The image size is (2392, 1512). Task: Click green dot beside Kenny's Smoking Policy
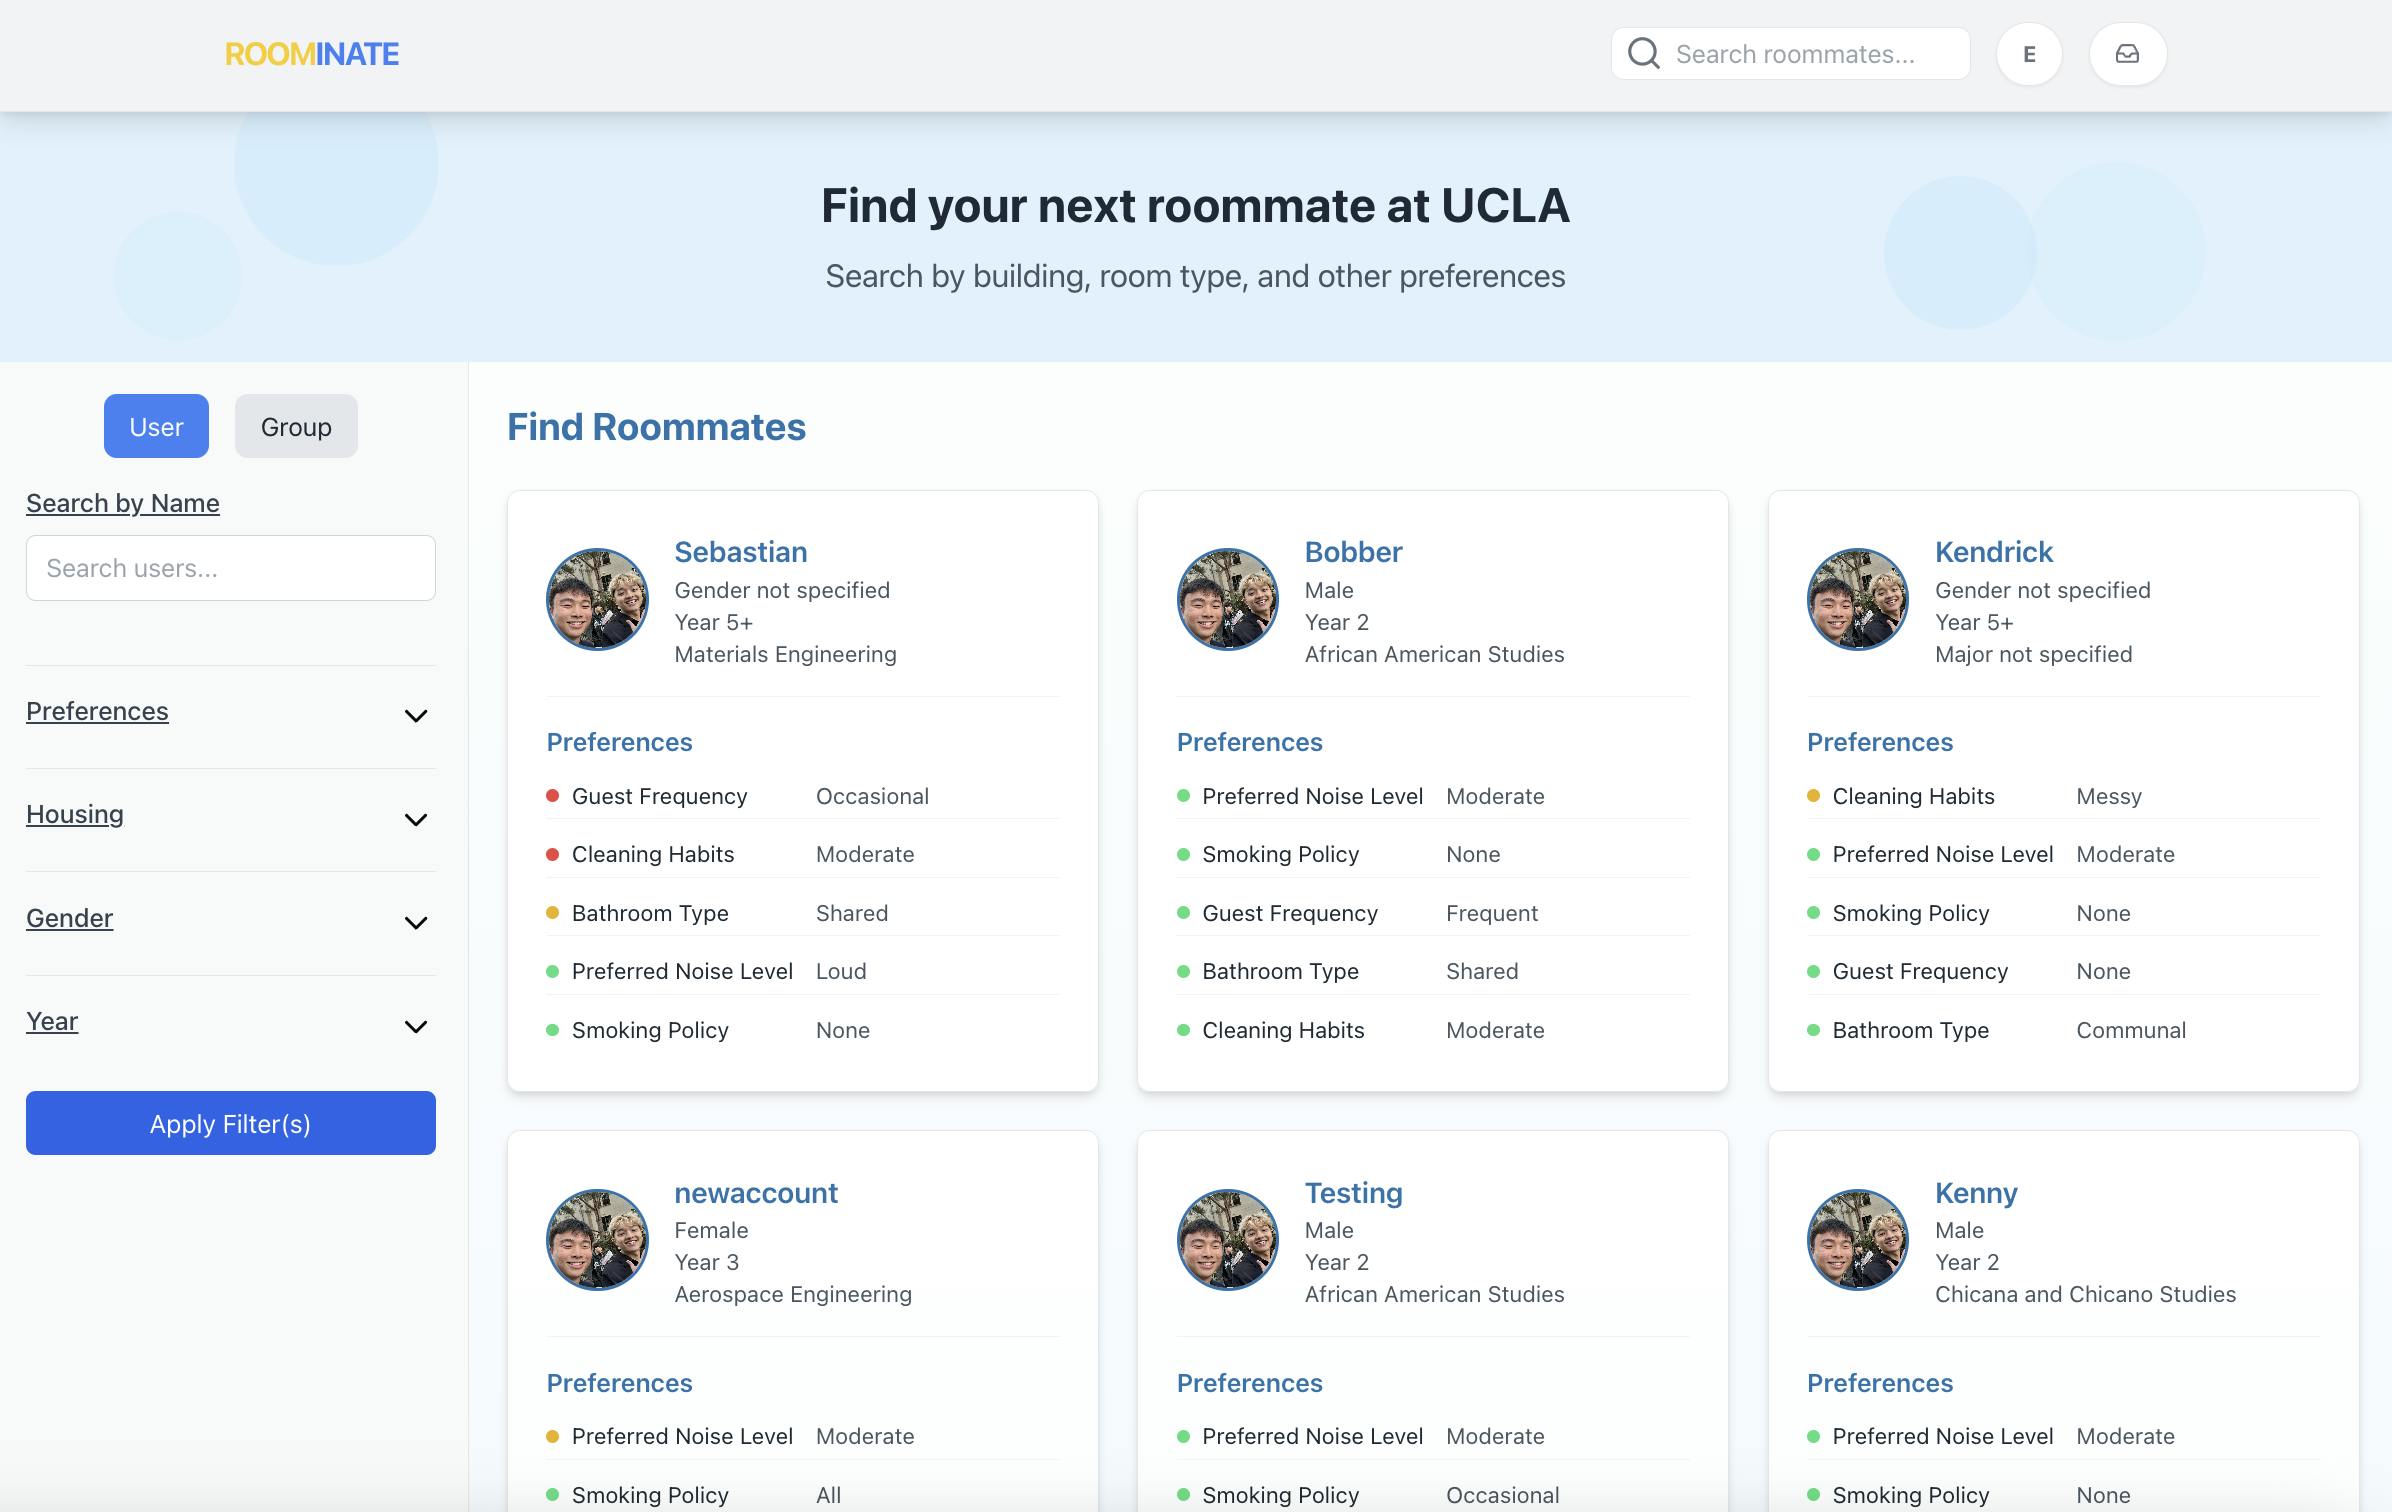click(x=1813, y=1495)
